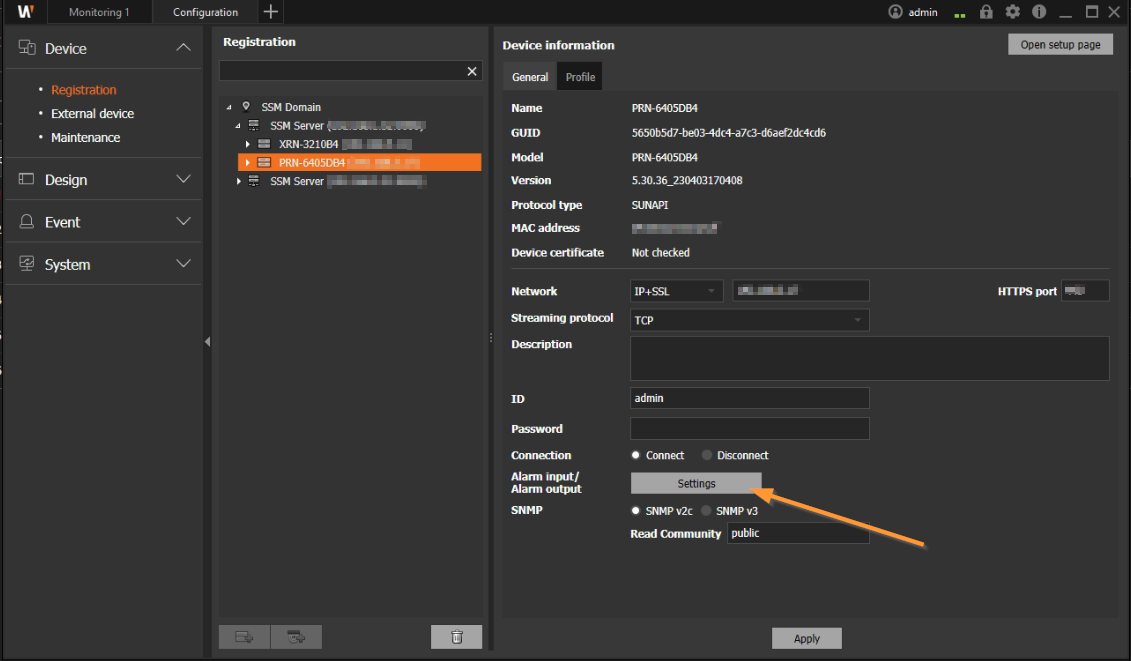Viewport: 1131px width, 661px height.
Task: Click the Wisenet W logo icon
Action: [25, 12]
